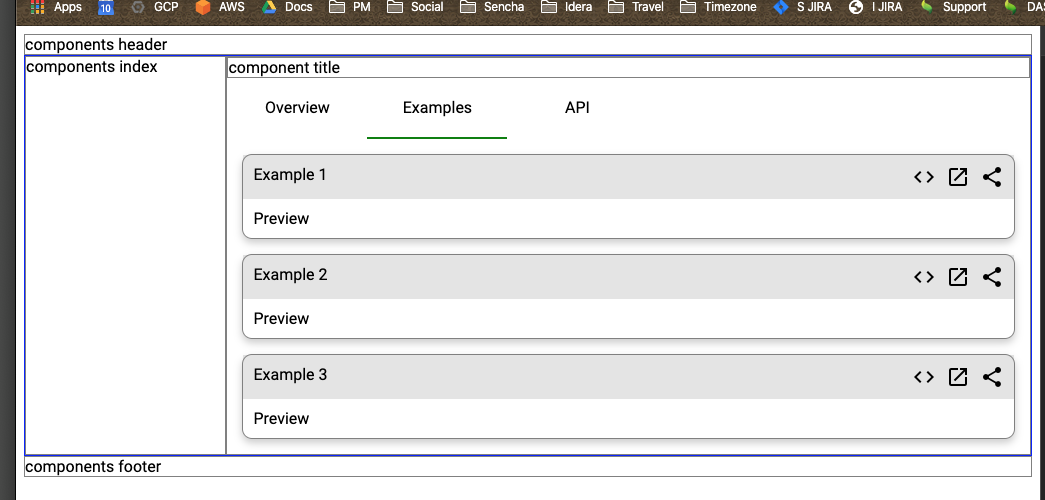
Task: Open the AWS bookmark
Action: click(220, 7)
